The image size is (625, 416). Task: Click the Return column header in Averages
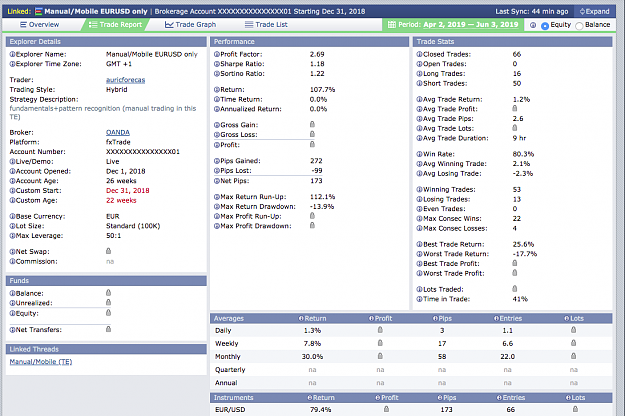(x=312, y=318)
